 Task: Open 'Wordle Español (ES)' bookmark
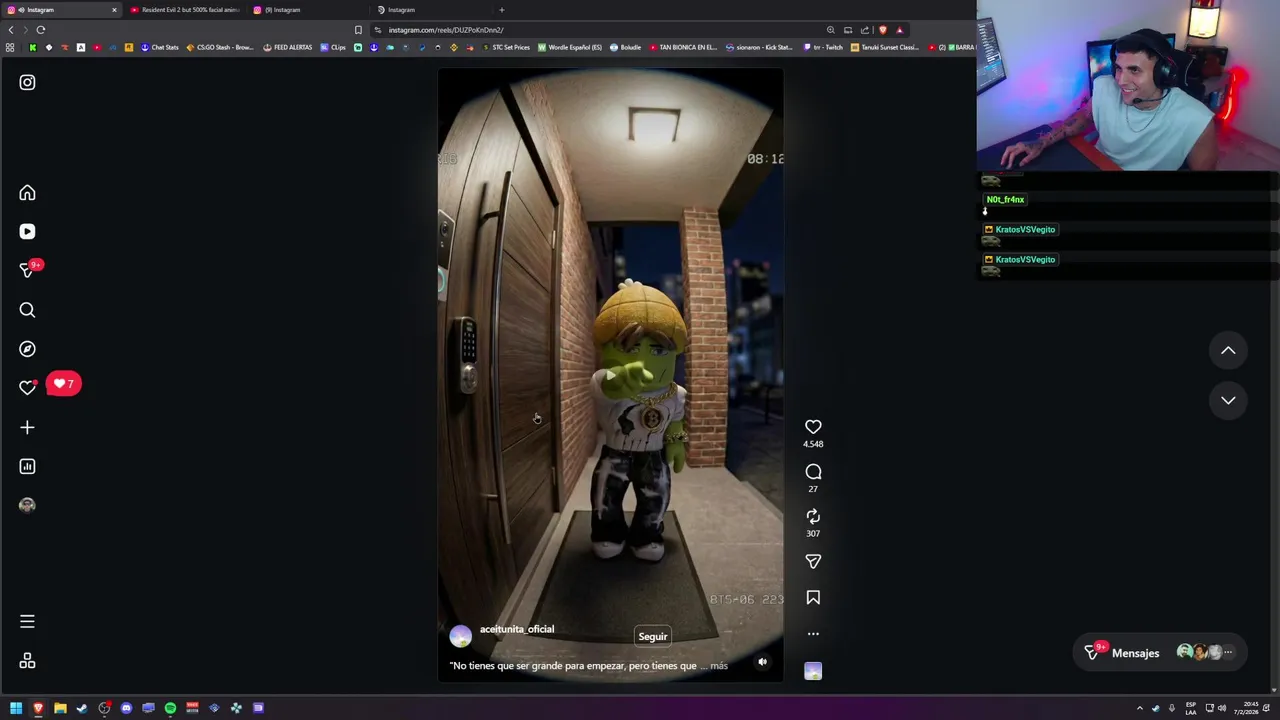point(570,47)
